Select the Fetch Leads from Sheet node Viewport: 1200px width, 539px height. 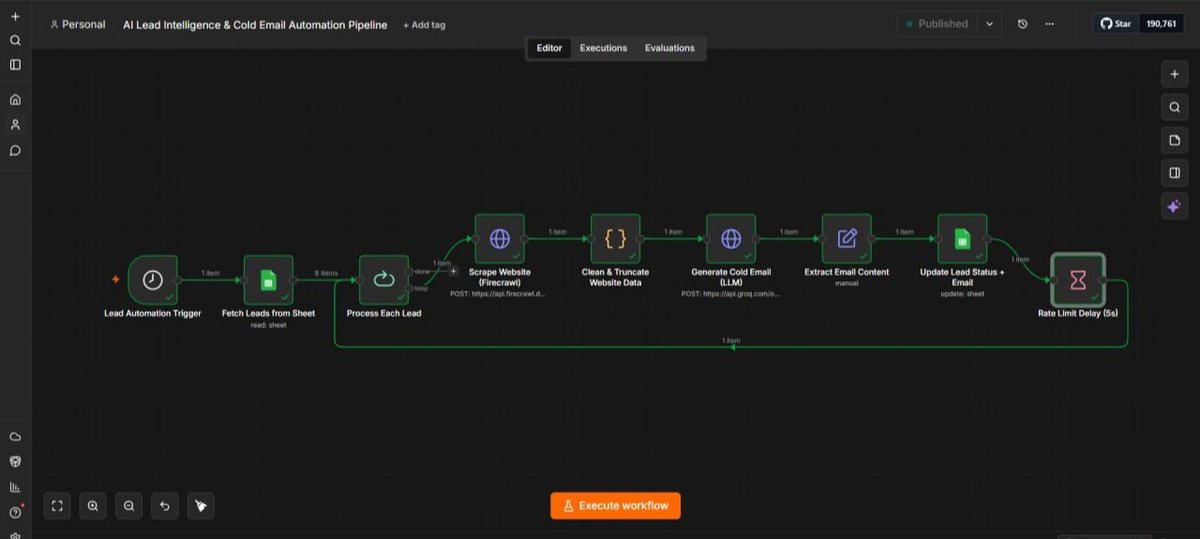268,280
